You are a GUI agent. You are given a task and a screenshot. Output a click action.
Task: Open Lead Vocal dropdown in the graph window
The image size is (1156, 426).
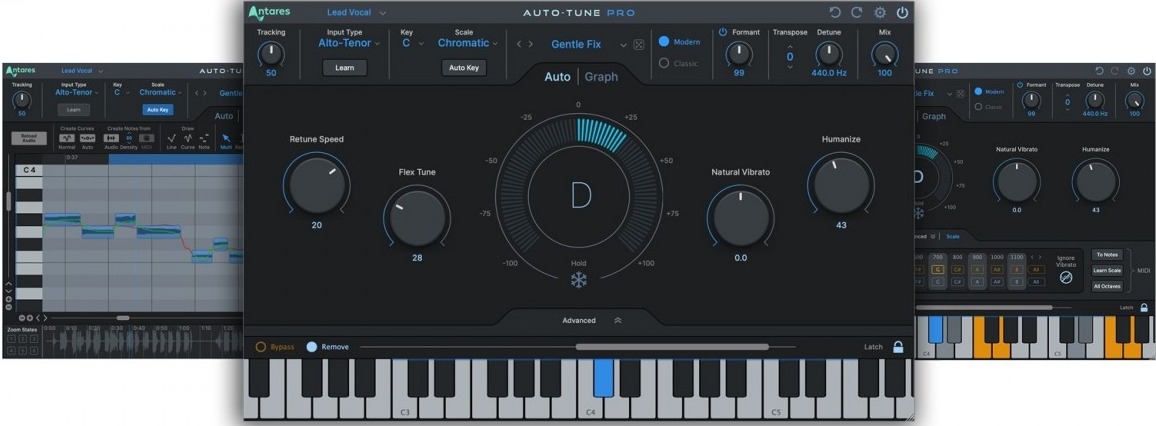82,71
